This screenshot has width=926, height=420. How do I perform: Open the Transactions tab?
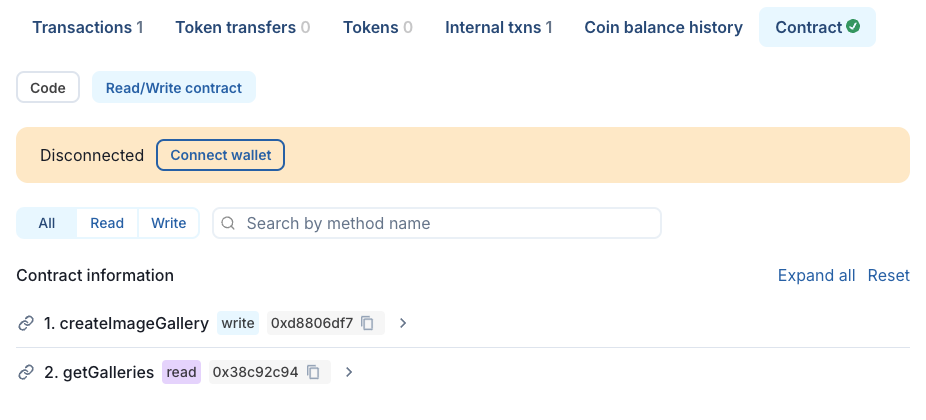(x=87, y=27)
